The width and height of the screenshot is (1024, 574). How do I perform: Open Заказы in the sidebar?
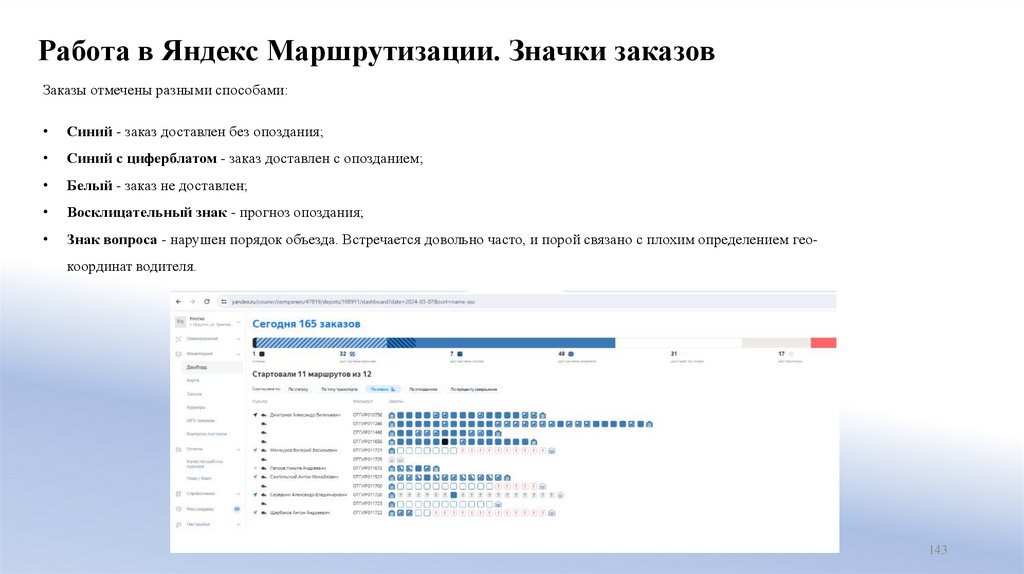click(195, 394)
